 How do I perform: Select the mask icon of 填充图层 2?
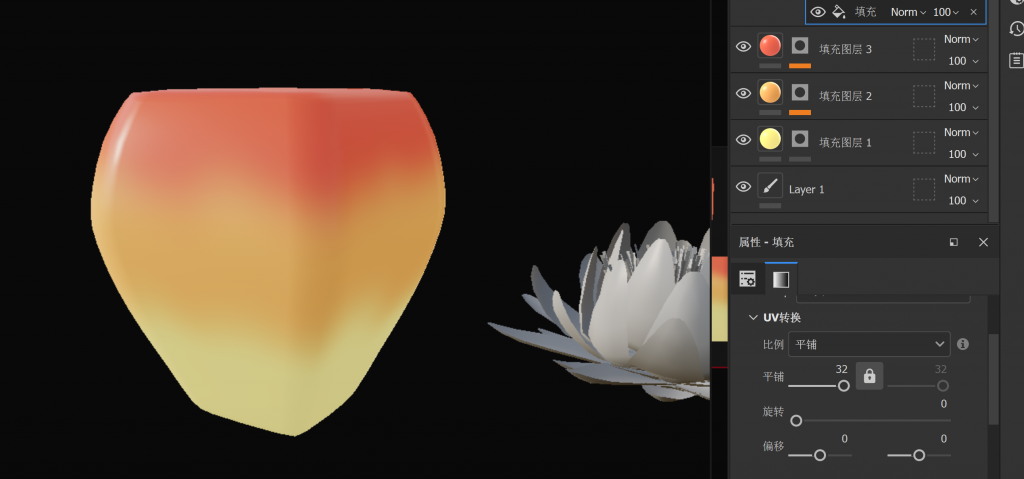[800, 92]
